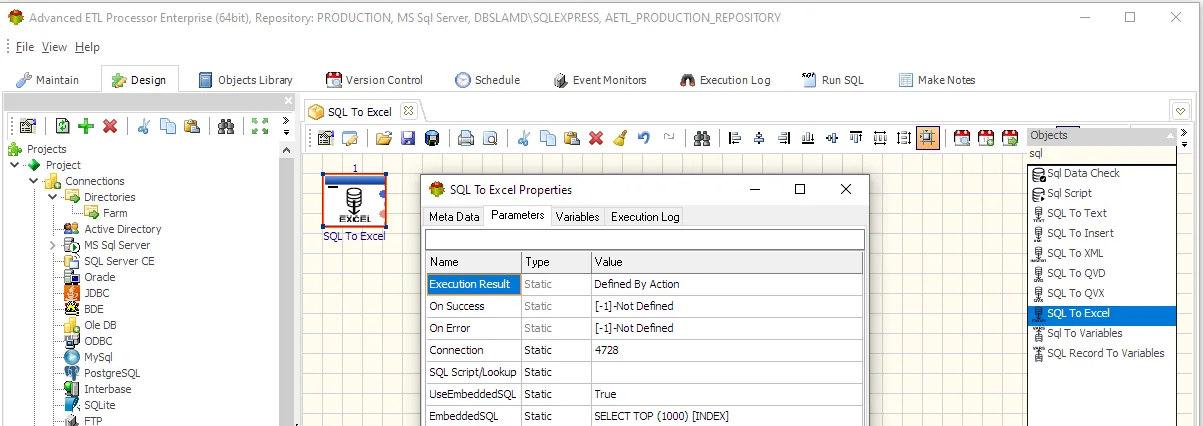
Task: Open the left panel toolbar overflow chevron
Action: pyautogui.click(x=286, y=126)
